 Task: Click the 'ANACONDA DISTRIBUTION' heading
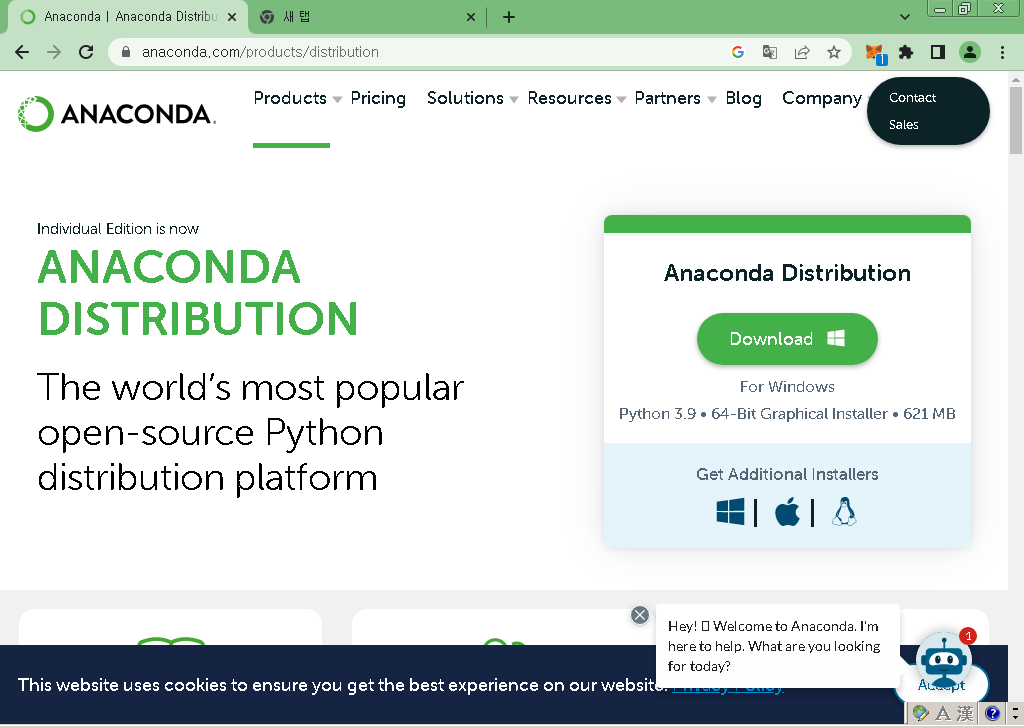[x=198, y=293]
